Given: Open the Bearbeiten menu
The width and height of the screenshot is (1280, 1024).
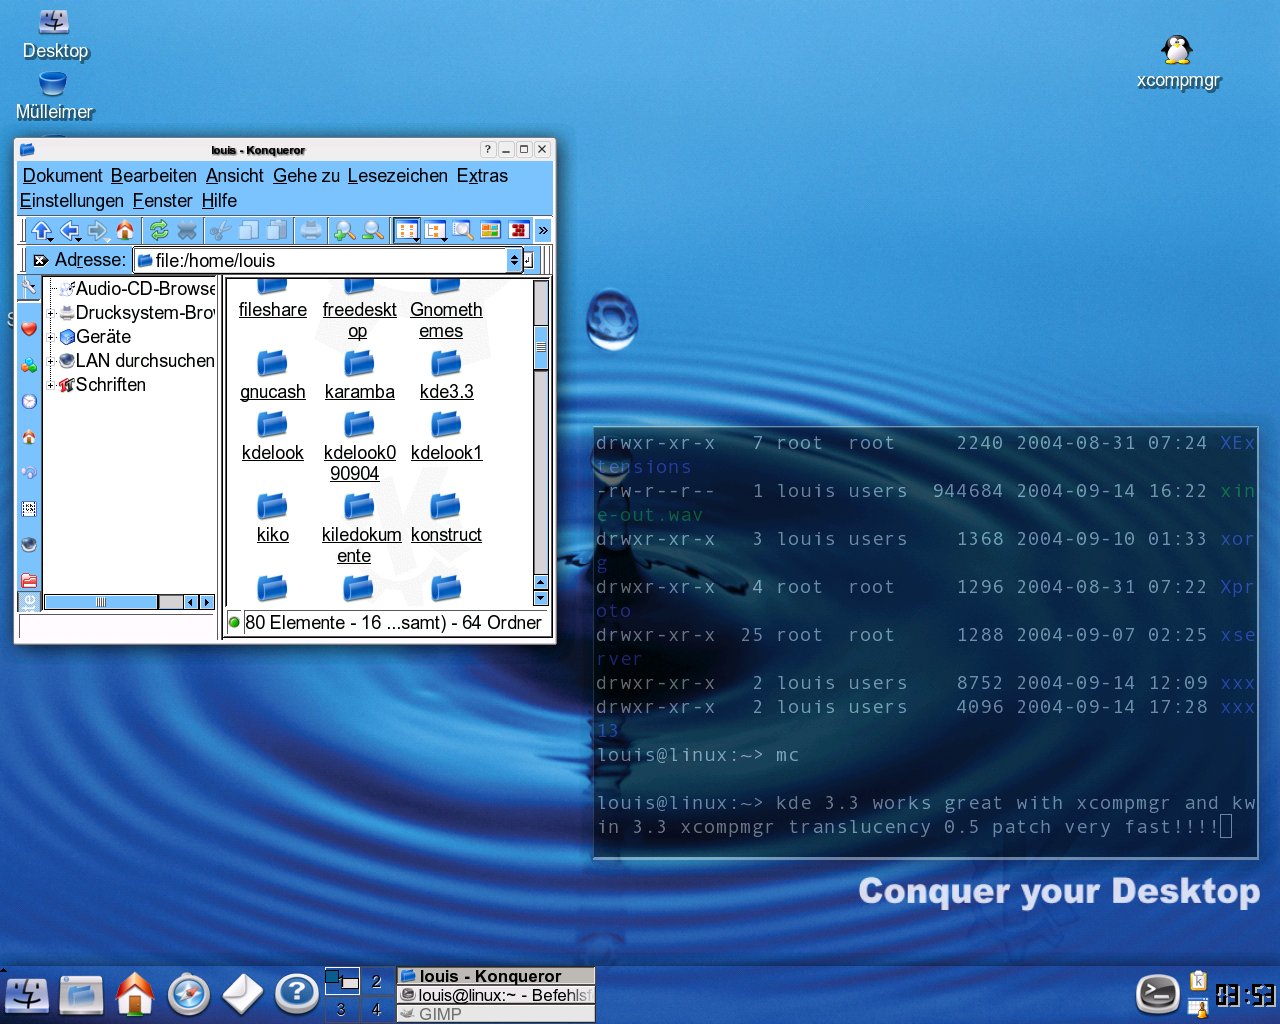Looking at the screenshot, I should click(x=153, y=176).
